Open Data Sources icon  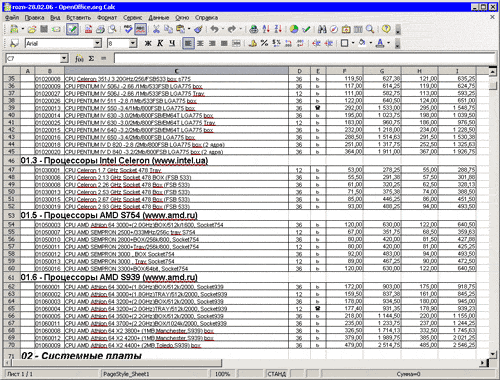click(358, 29)
